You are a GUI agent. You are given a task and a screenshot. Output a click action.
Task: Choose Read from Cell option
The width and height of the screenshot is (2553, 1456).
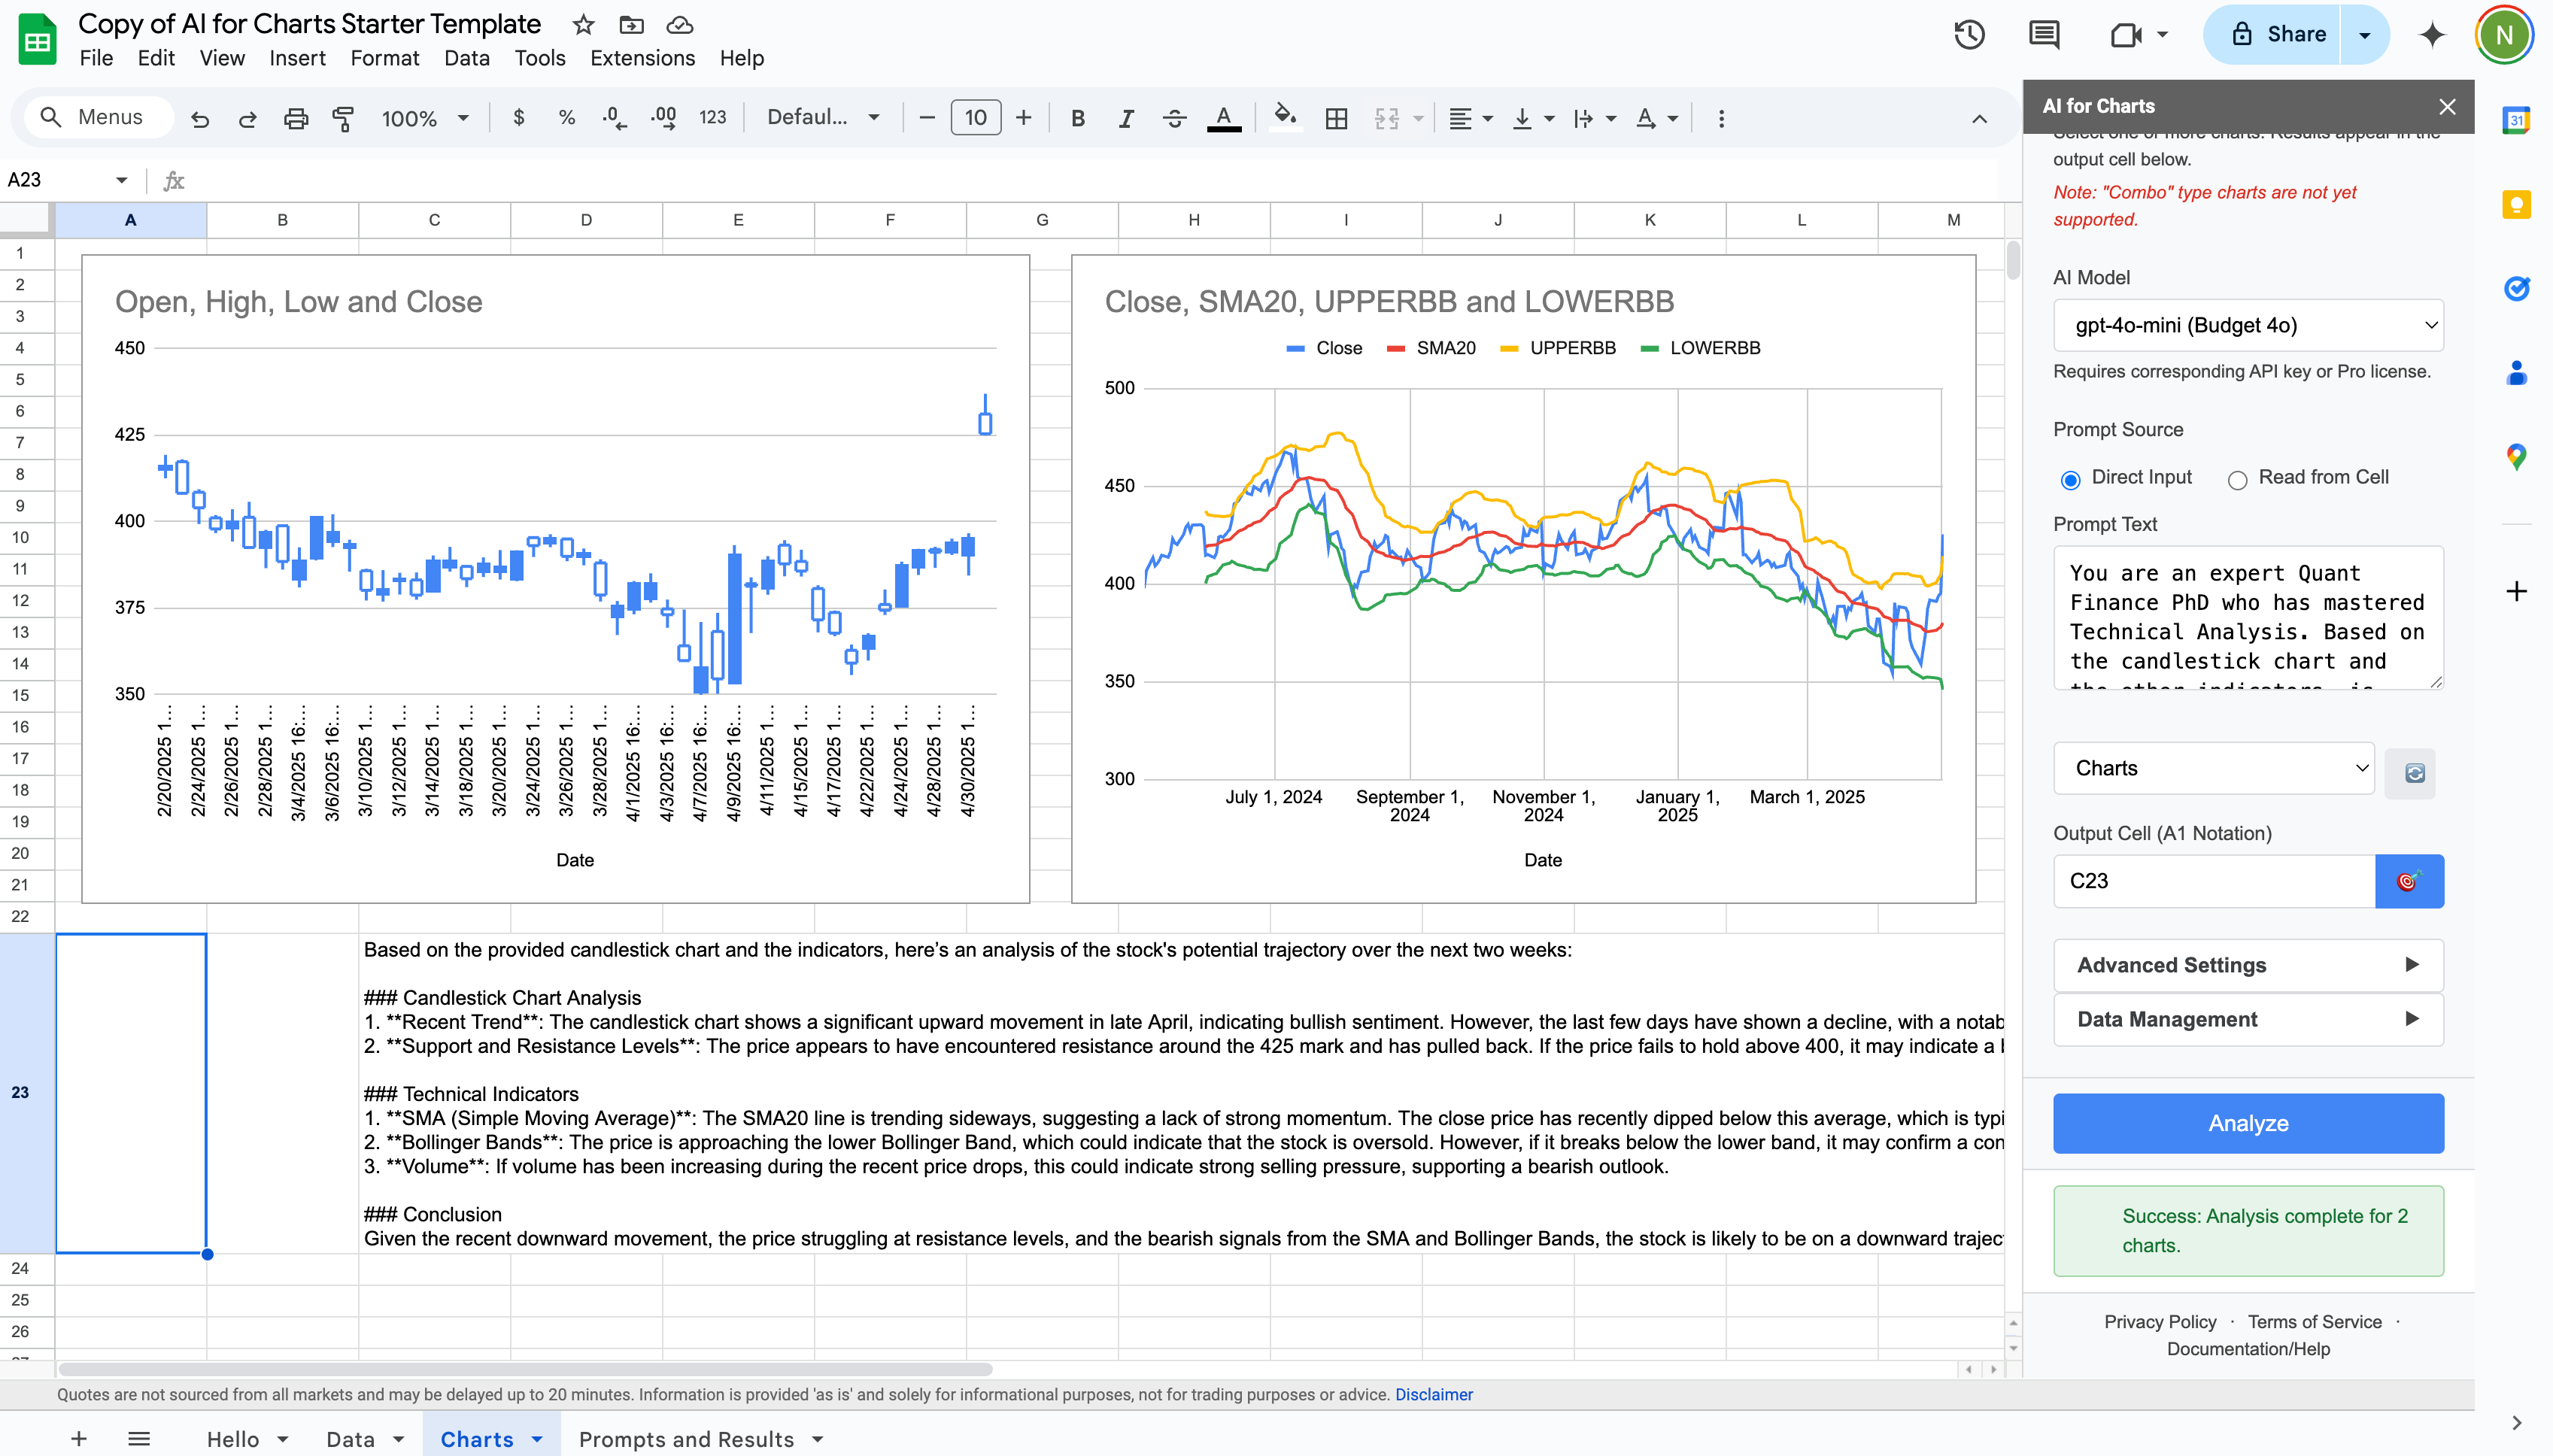coord(2236,480)
